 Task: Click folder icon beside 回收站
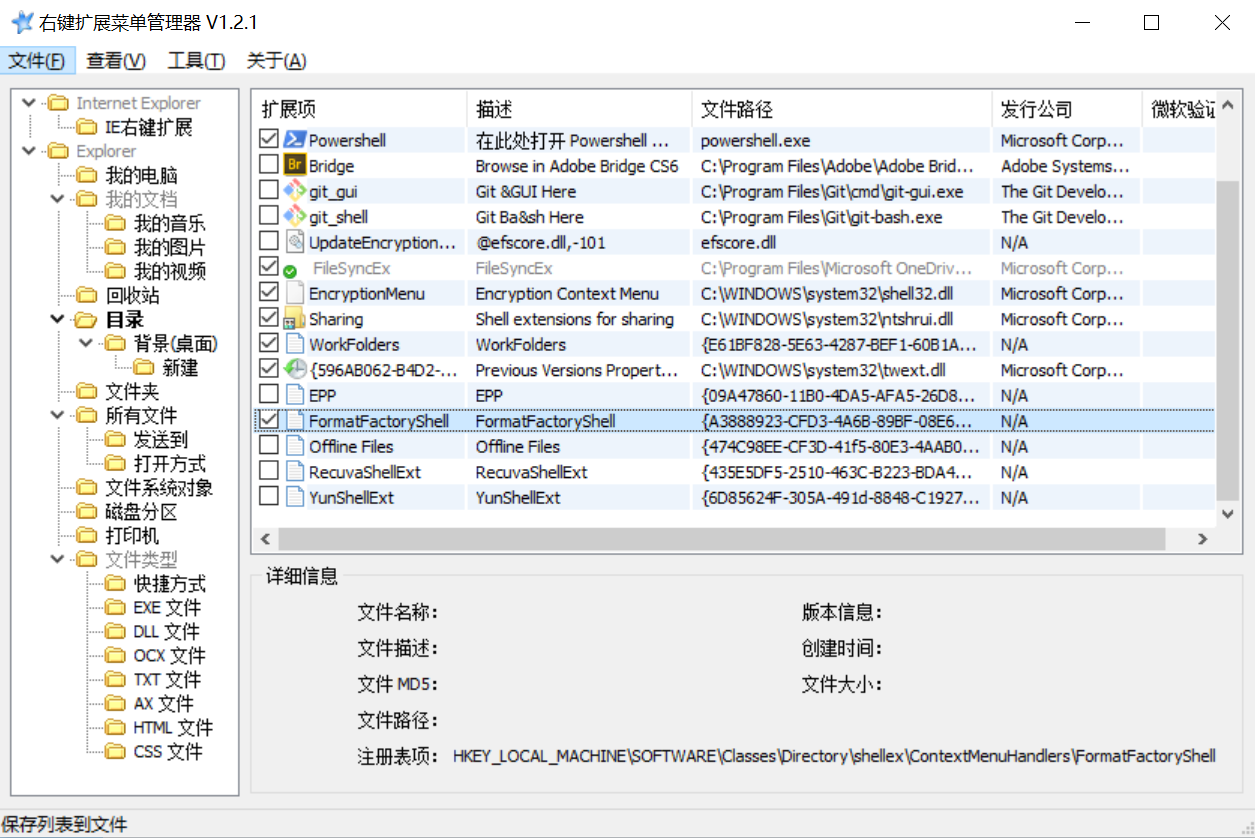click(88, 295)
